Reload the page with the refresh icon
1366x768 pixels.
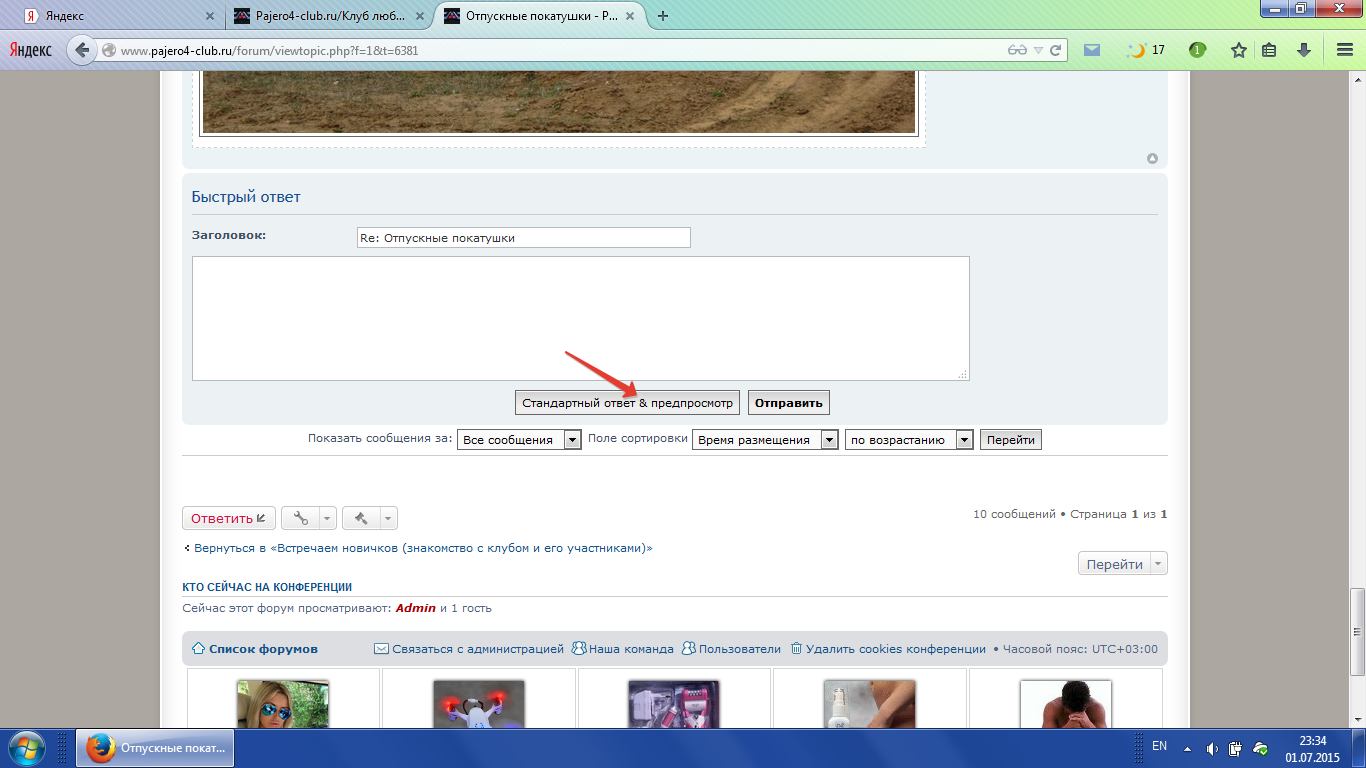pyautogui.click(x=1056, y=50)
